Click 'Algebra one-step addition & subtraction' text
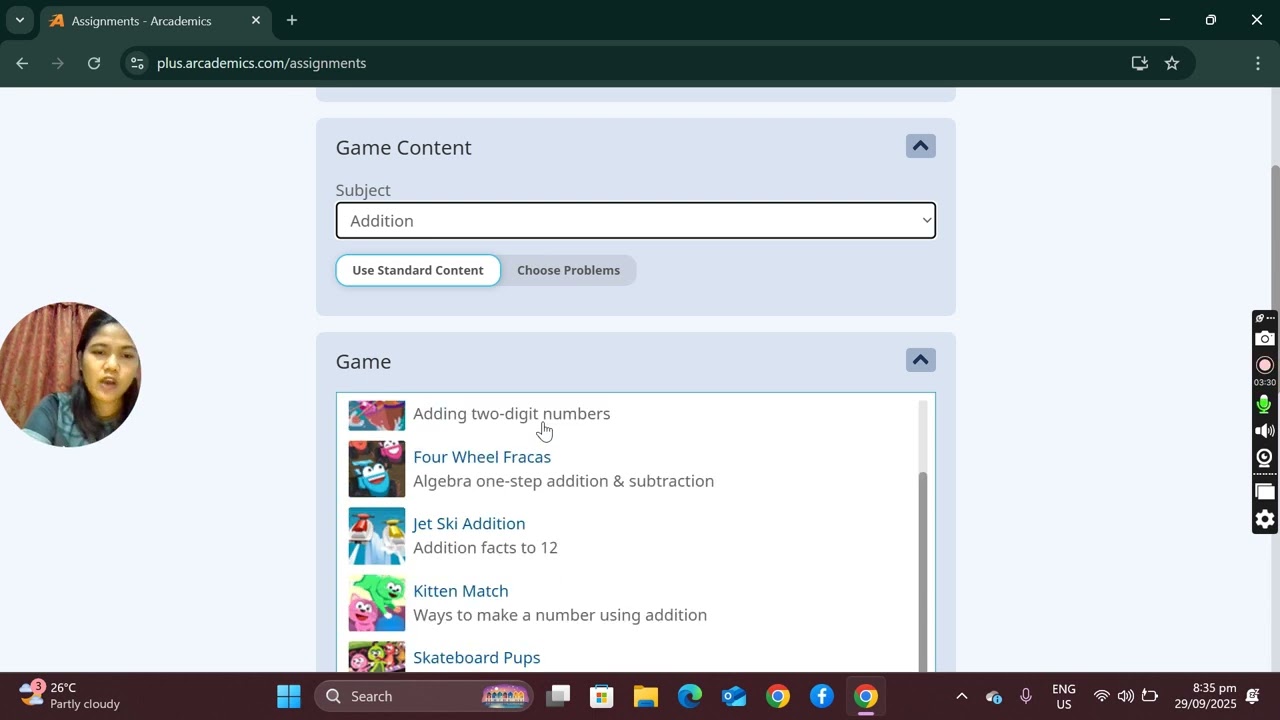This screenshot has width=1280, height=720. (564, 481)
